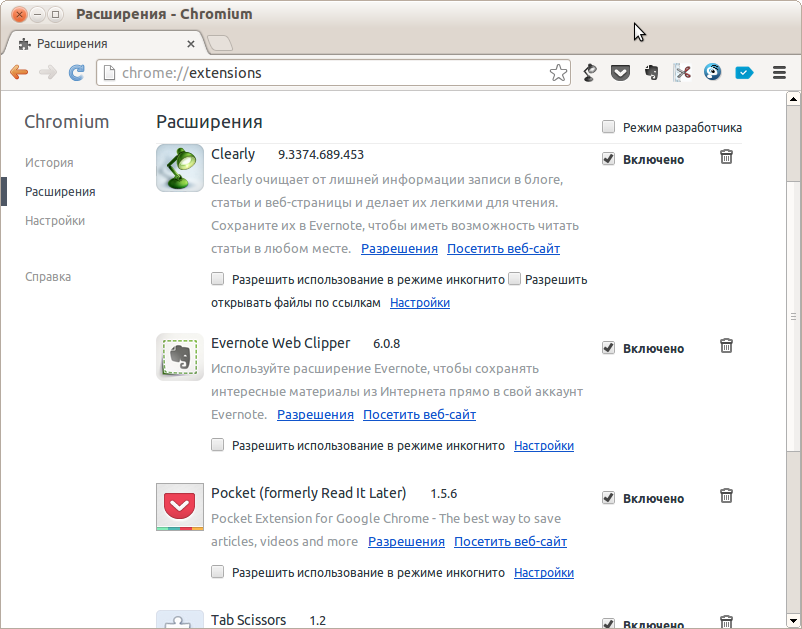Allow Pocket in incognito mode
802x629 pixels.
pos(217,572)
